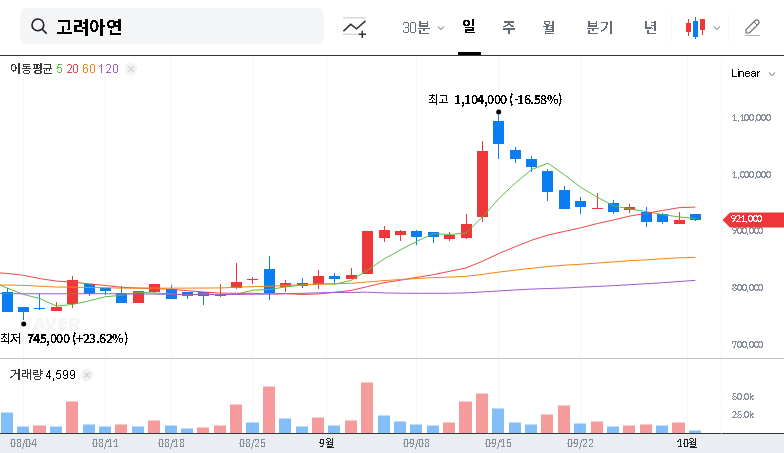784x453 pixels.
Task: Click the 최저 745,000 low price marker
Action: 64,338
